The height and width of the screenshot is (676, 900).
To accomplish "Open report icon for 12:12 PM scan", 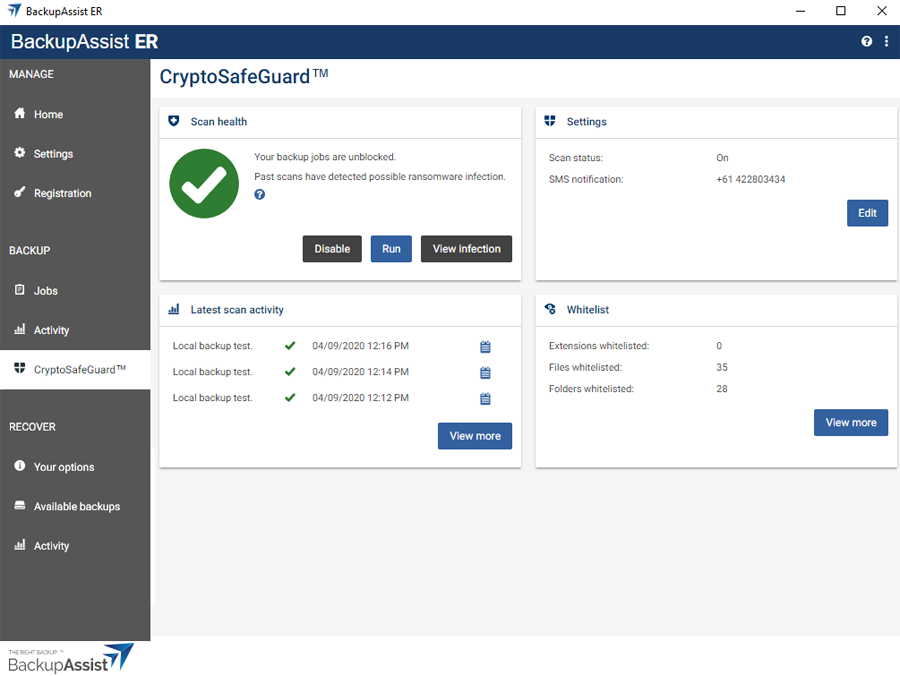I will pyautogui.click(x=485, y=399).
